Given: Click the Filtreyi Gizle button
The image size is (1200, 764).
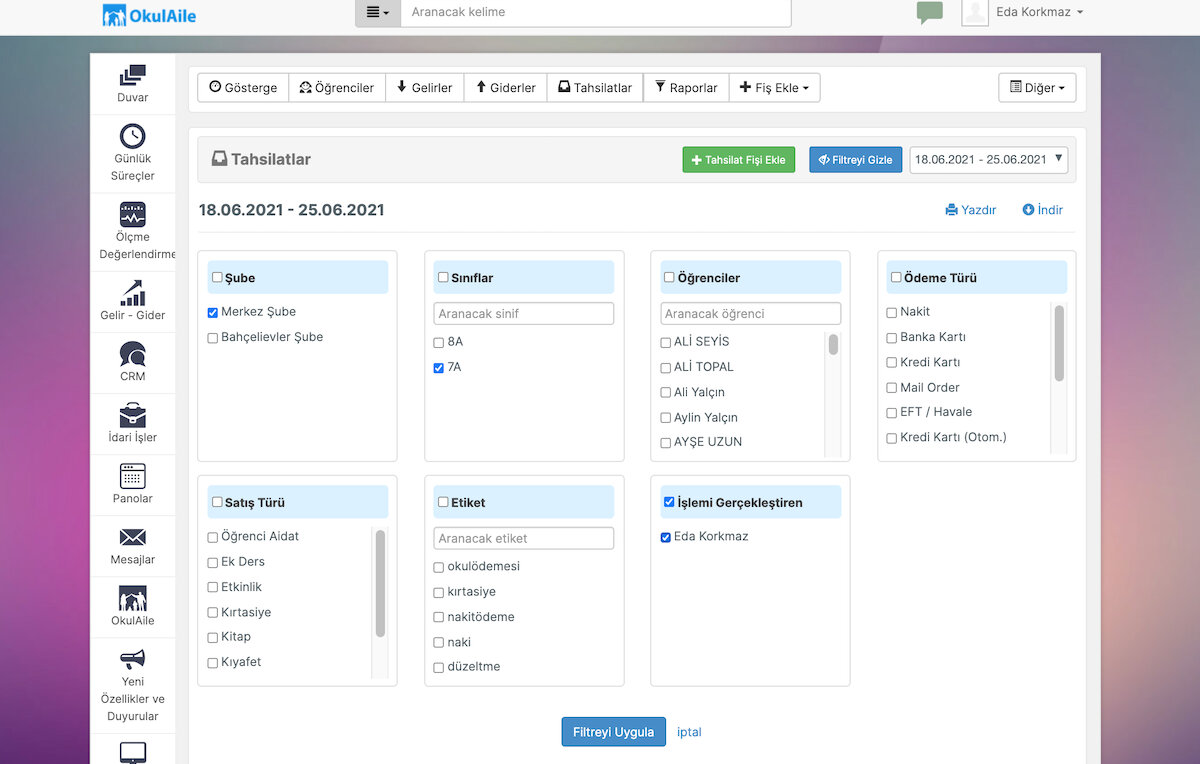Looking at the screenshot, I should point(856,160).
